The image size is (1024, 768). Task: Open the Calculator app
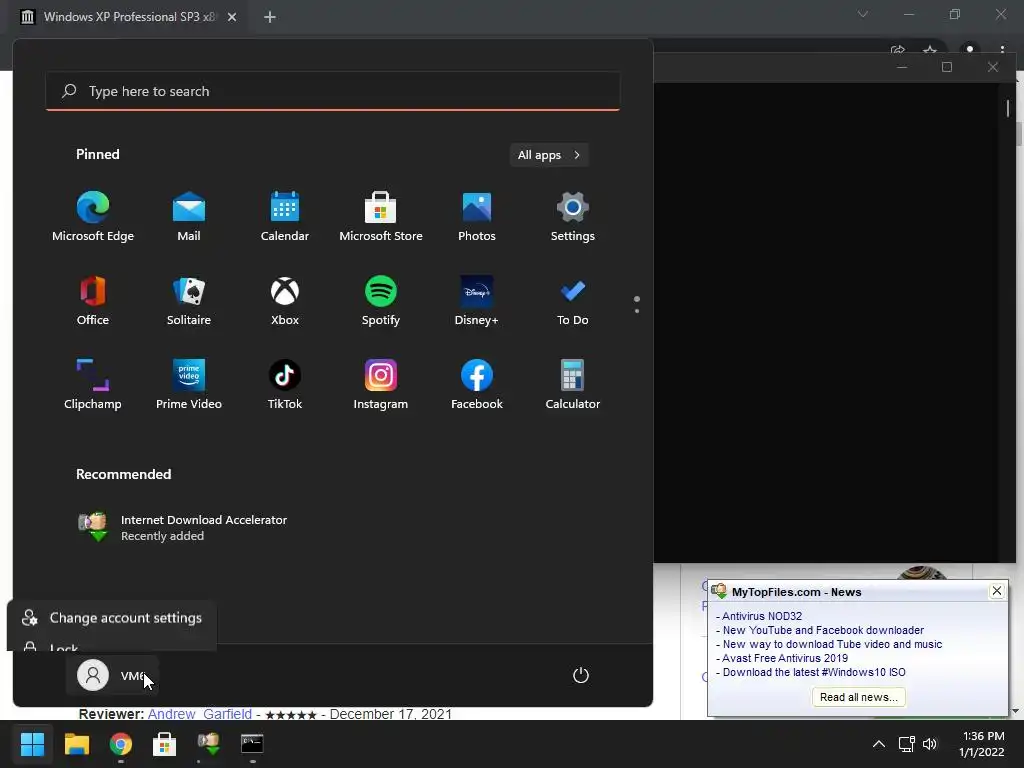point(573,385)
